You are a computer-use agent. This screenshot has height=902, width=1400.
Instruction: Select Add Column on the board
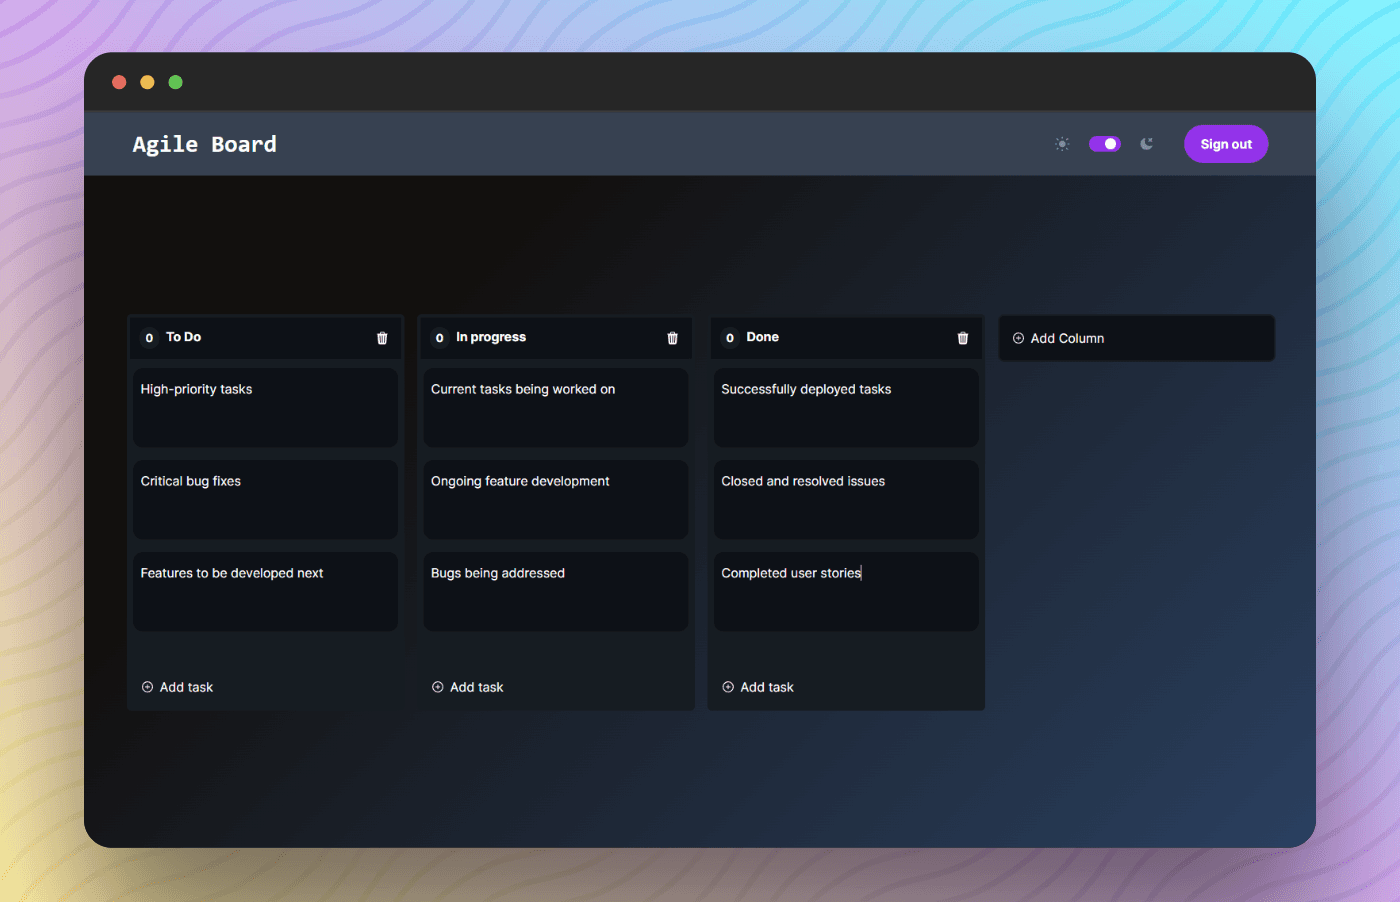coord(1068,338)
